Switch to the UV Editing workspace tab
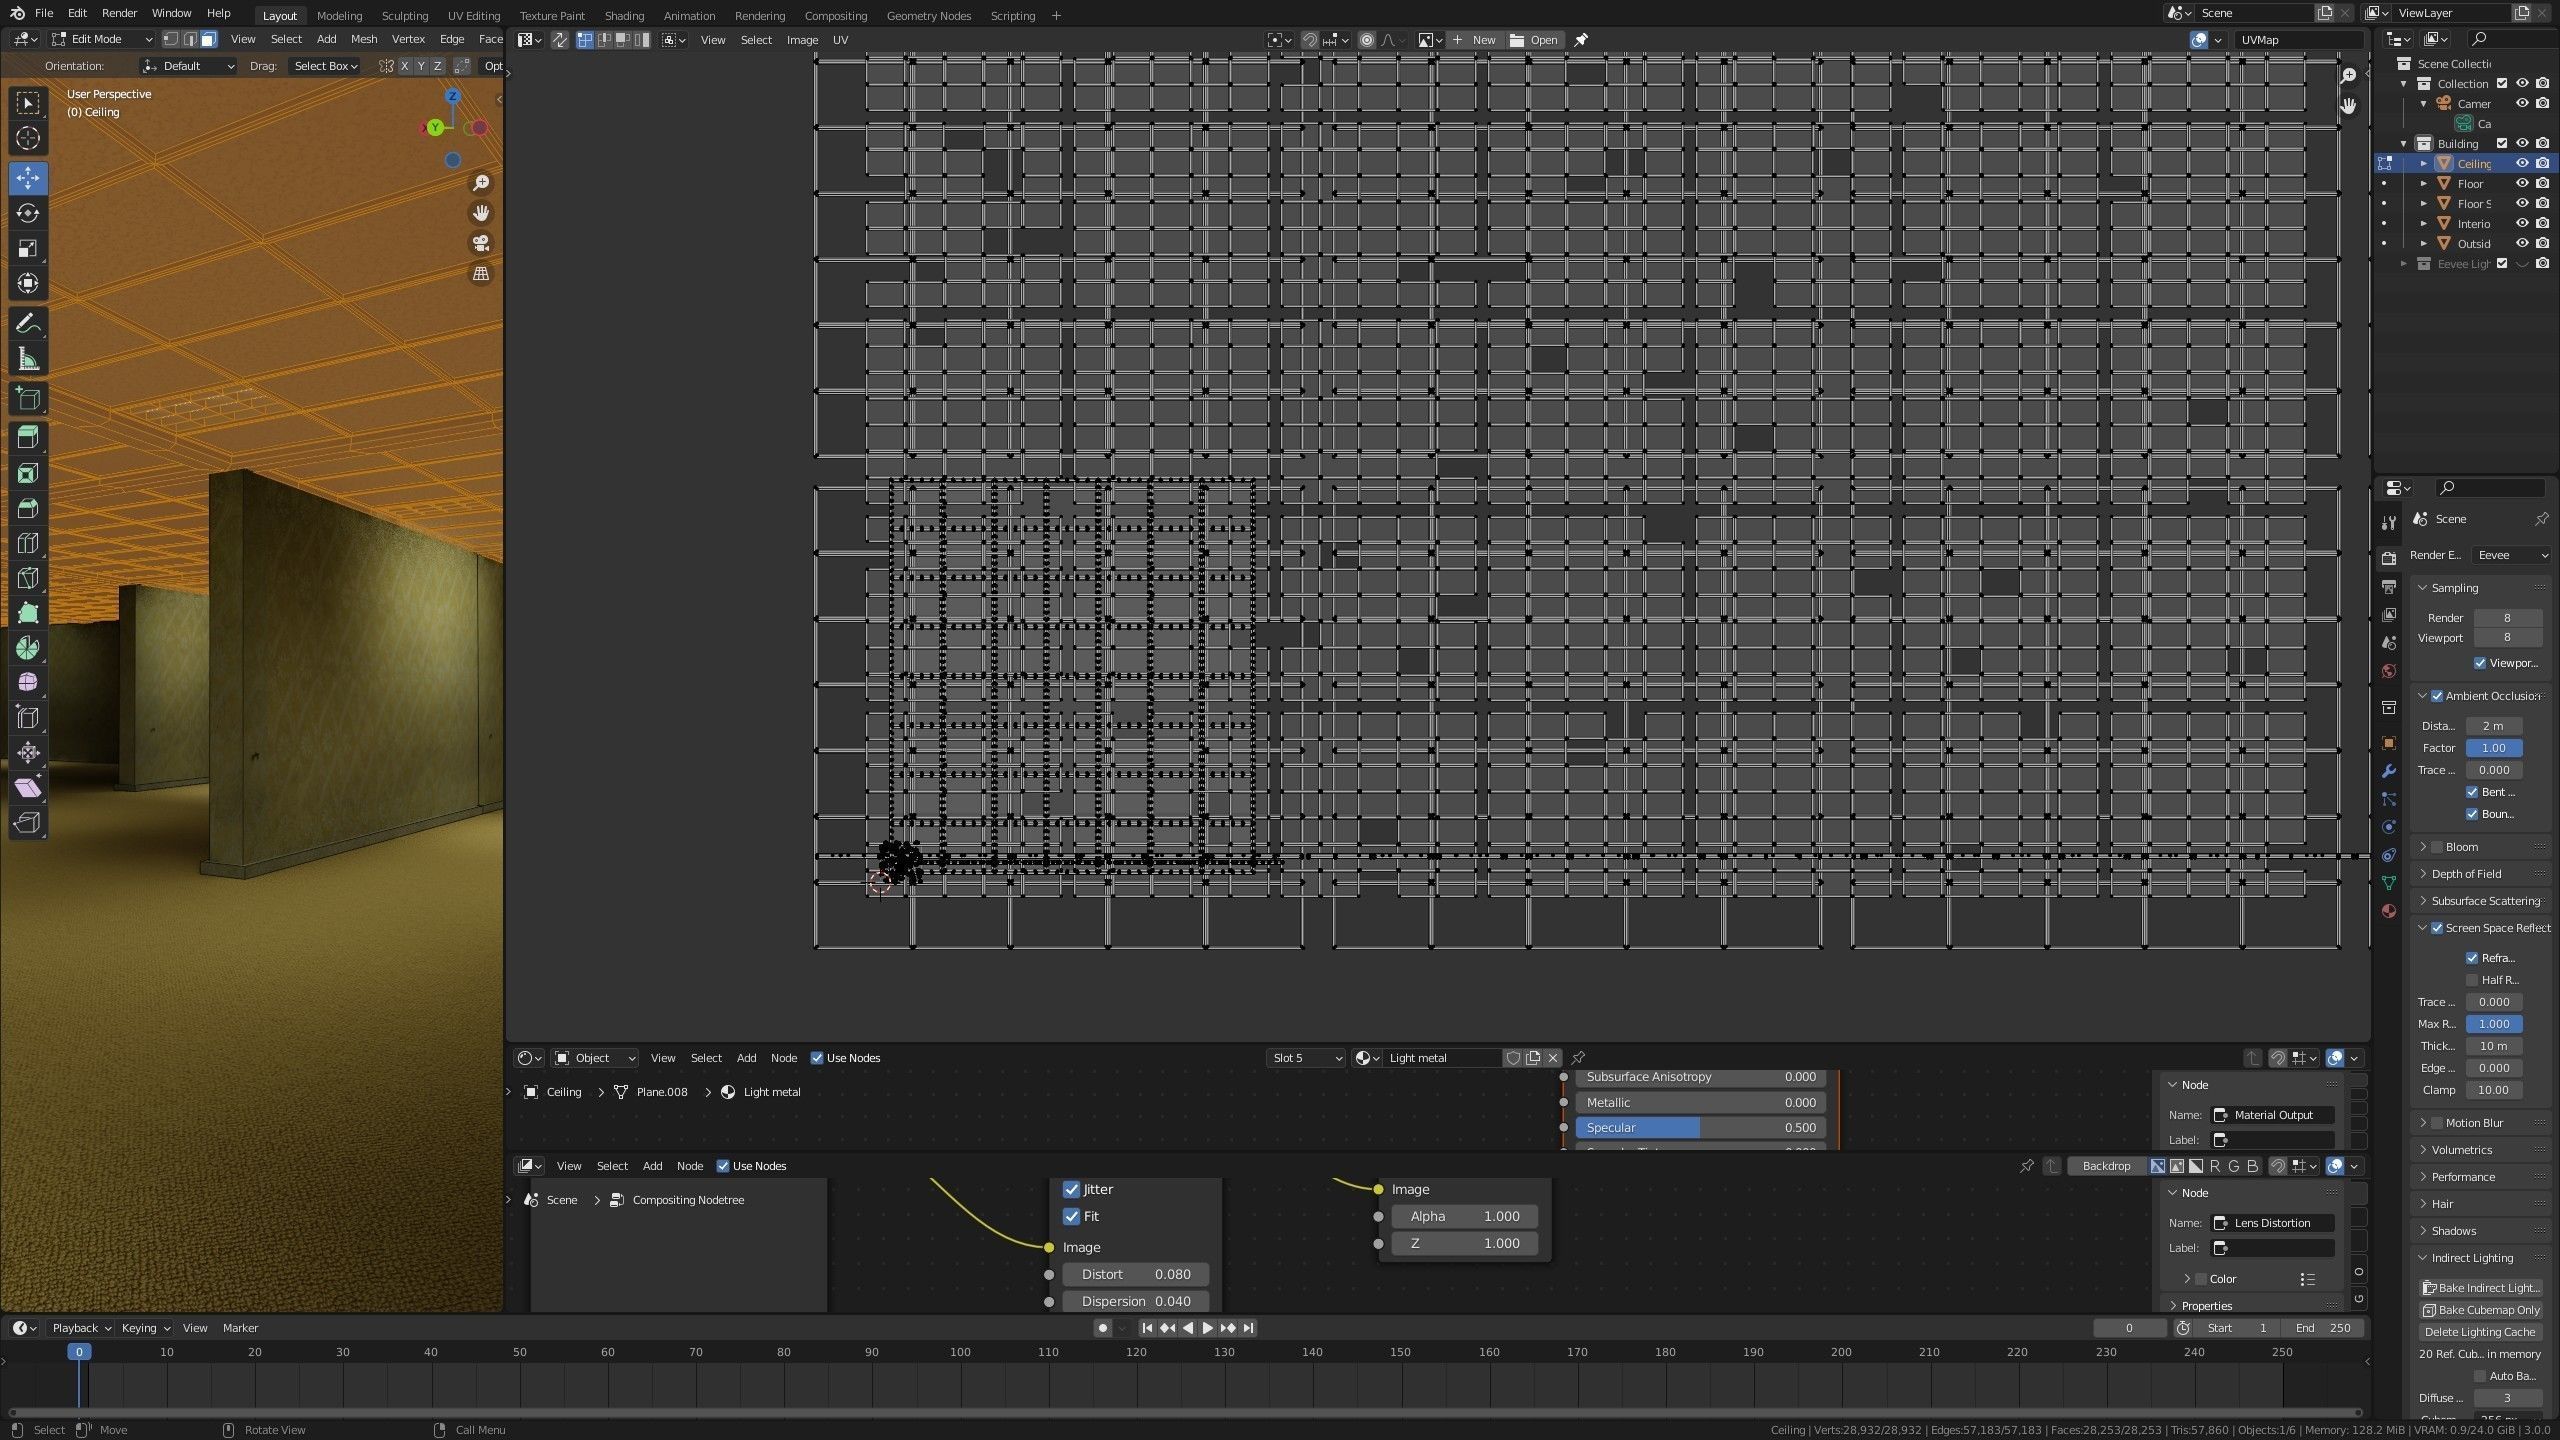Image resolution: width=2560 pixels, height=1440 pixels. point(474,16)
